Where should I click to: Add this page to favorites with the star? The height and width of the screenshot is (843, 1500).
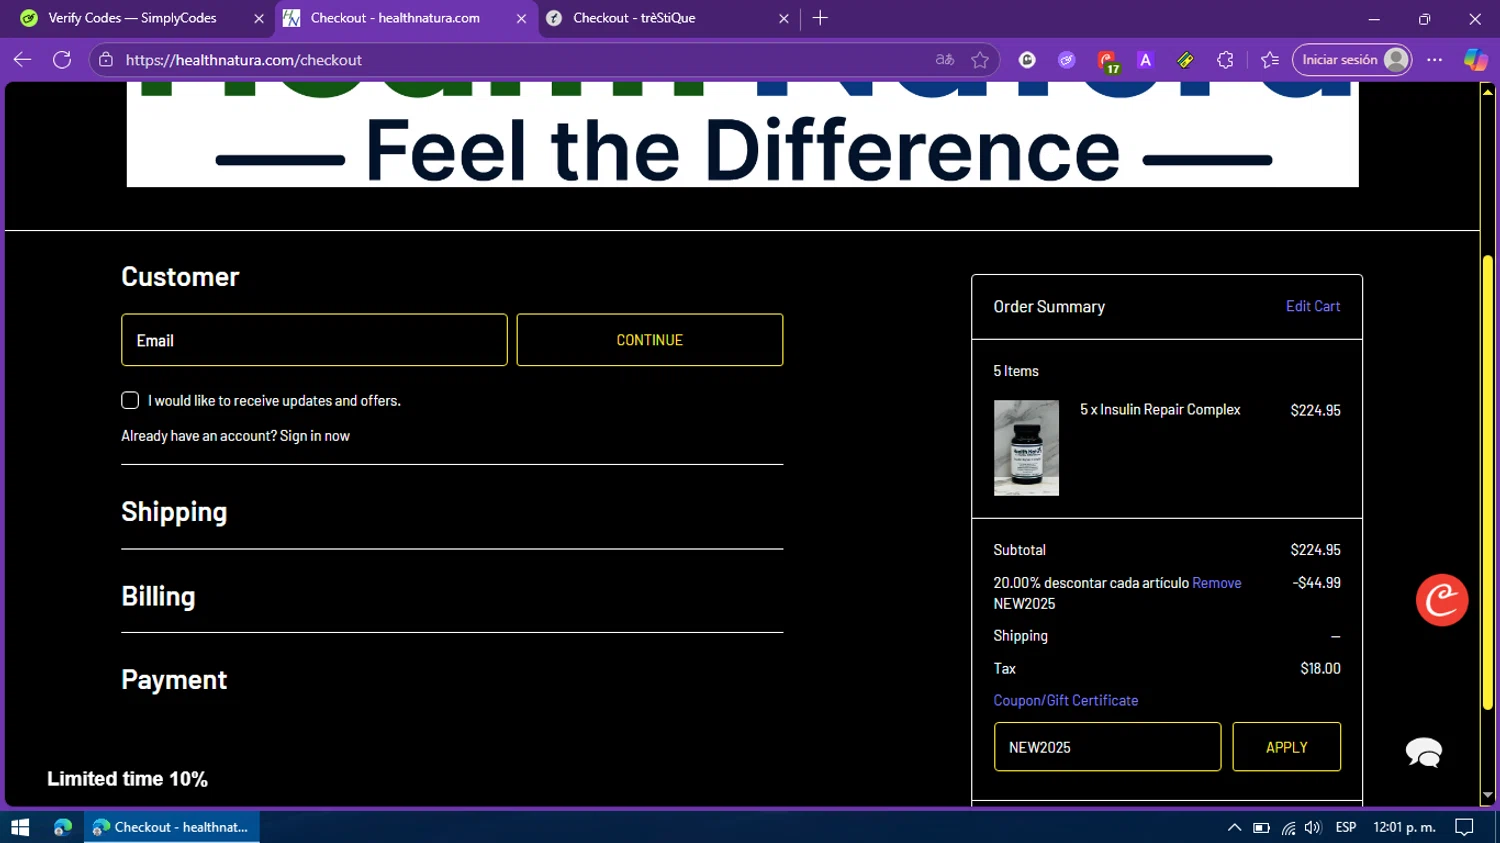(x=980, y=60)
